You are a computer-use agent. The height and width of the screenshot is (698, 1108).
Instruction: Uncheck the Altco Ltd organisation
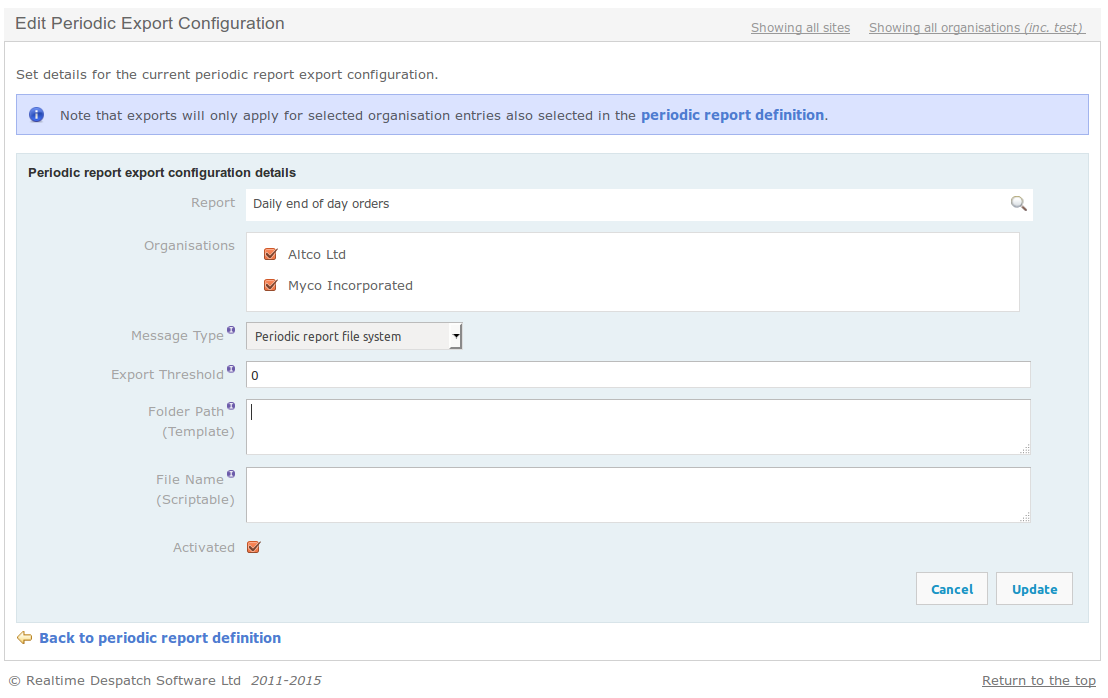click(270, 254)
